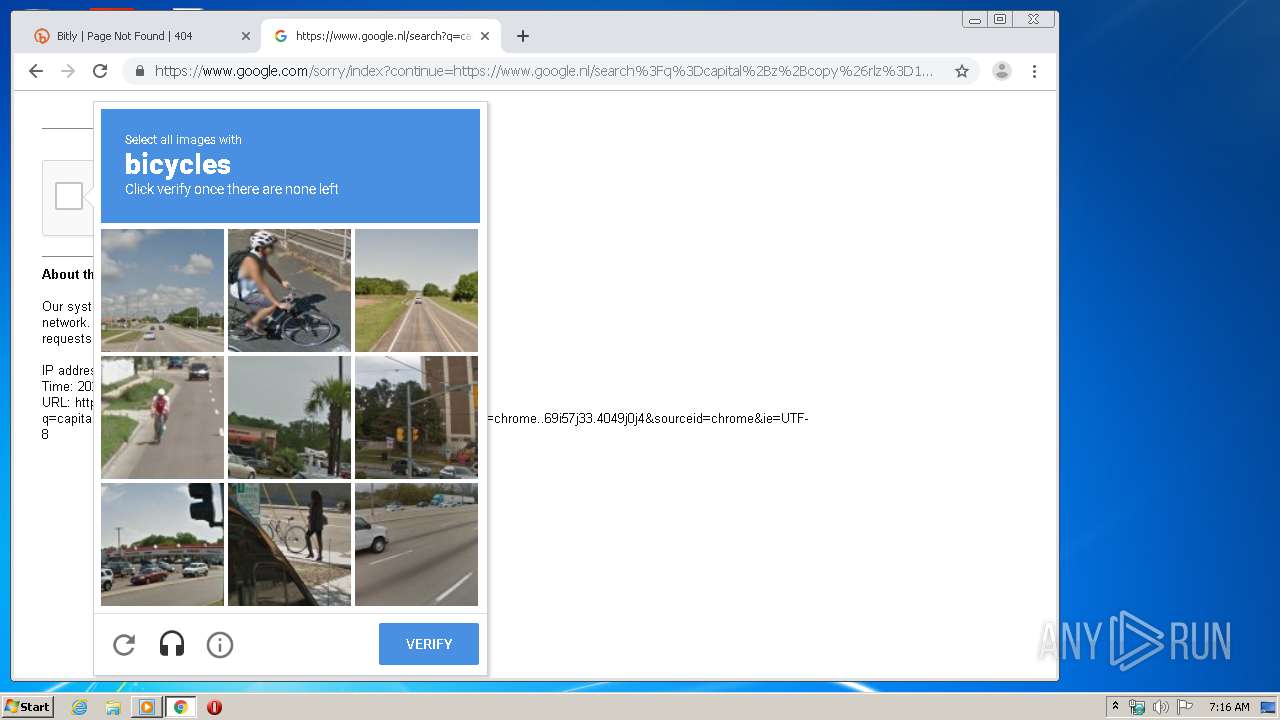Viewport: 1280px width, 720px height.
Task: Open the 7:16 AM taskbar clock
Action: pos(1229,707)
